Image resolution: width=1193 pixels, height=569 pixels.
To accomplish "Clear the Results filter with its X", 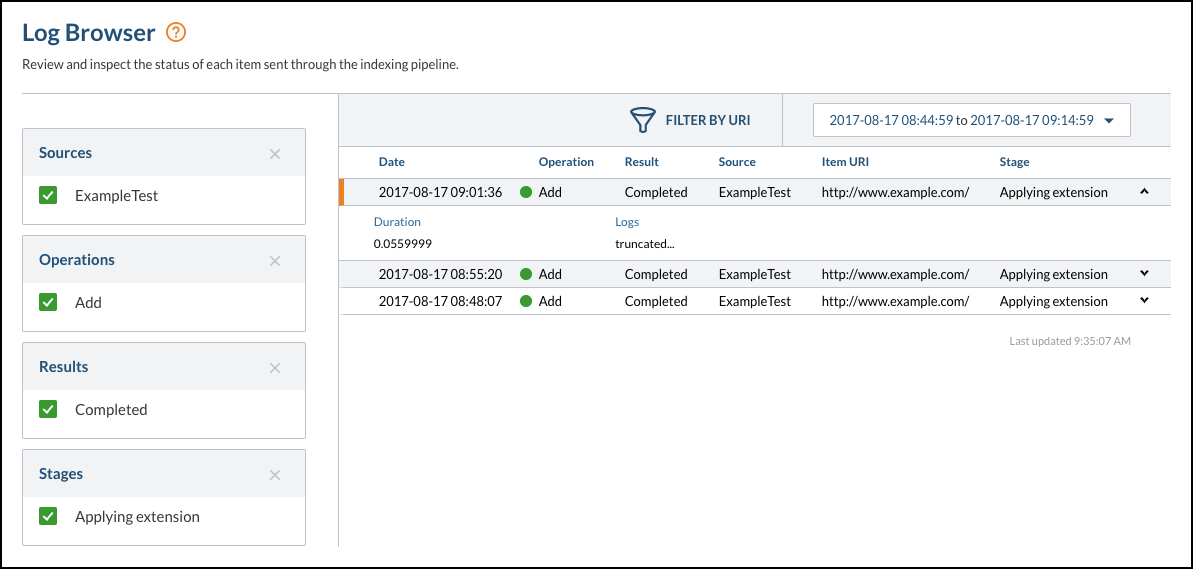I will point(275,368).
